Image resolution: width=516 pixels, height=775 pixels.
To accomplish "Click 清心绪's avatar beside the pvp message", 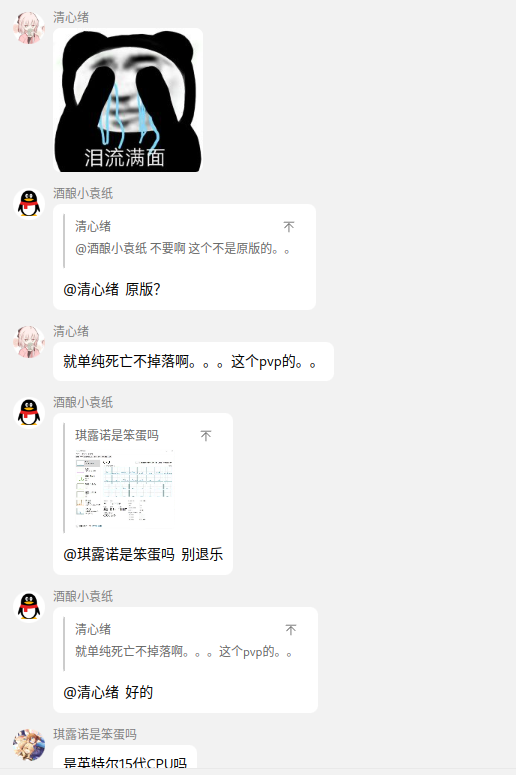I will [x=29, y=342].
